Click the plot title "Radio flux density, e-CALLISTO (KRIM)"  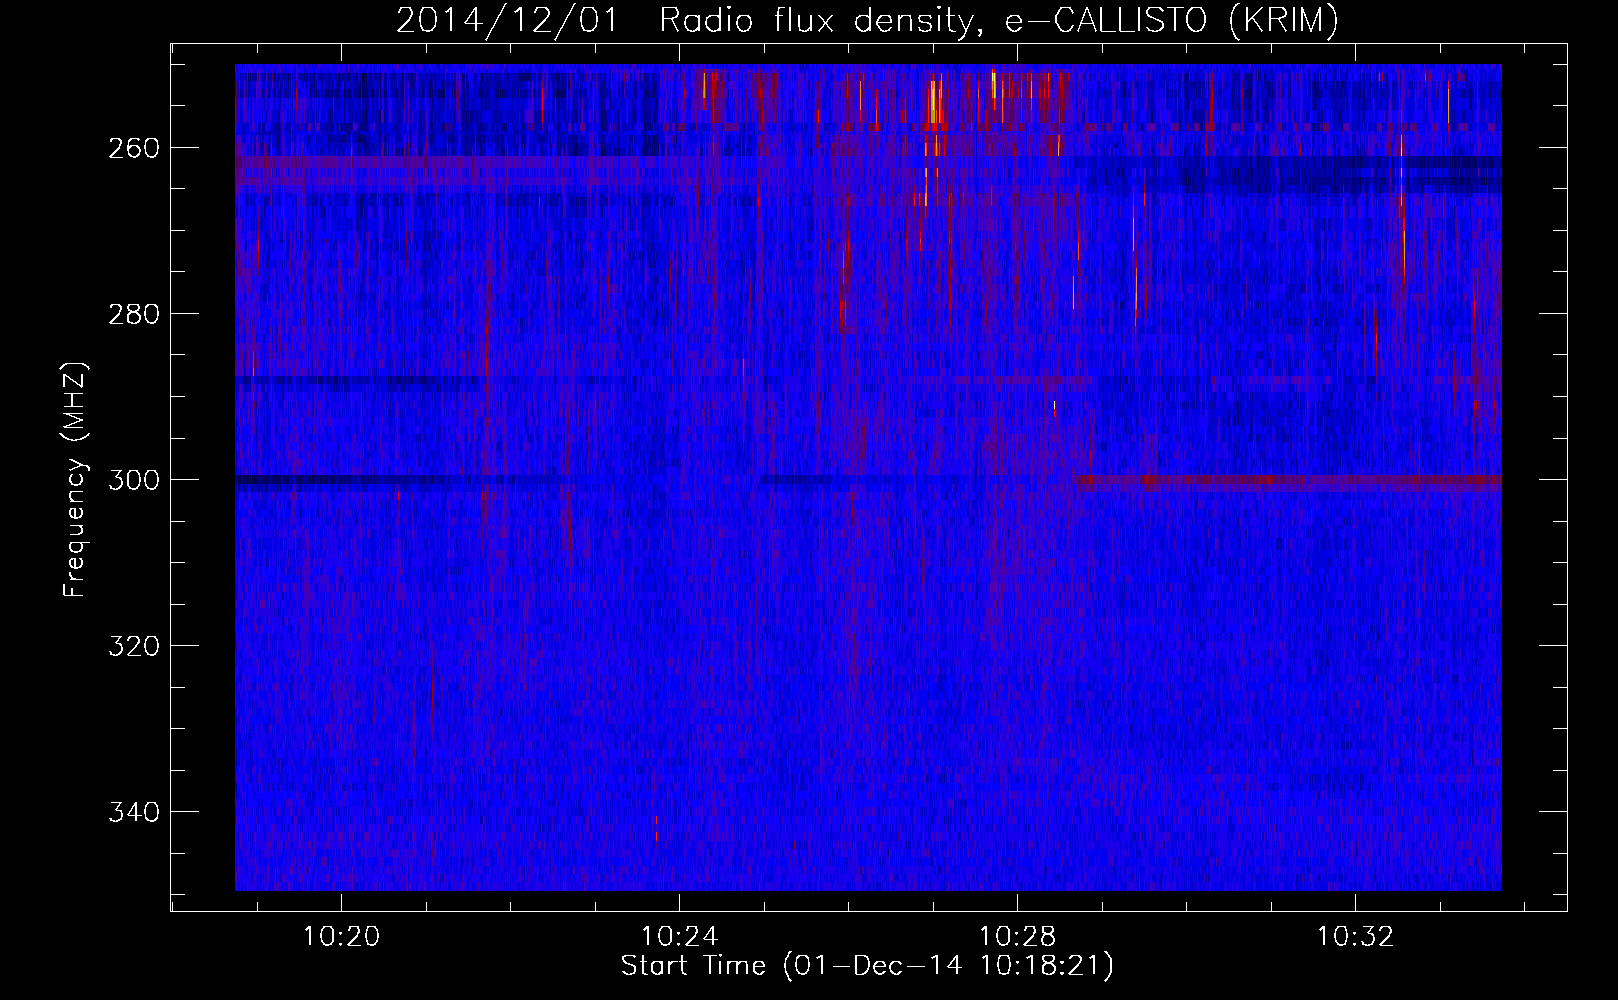click(998, 20)
